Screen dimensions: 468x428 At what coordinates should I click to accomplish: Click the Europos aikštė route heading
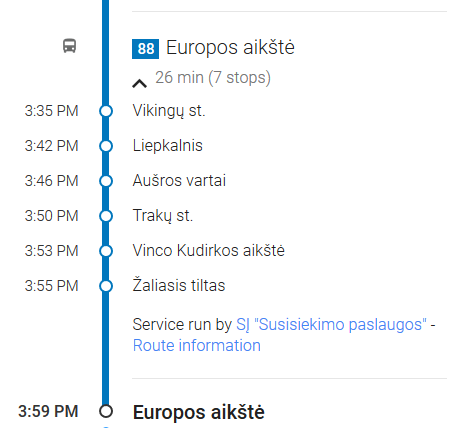click(x=230, y=47)
